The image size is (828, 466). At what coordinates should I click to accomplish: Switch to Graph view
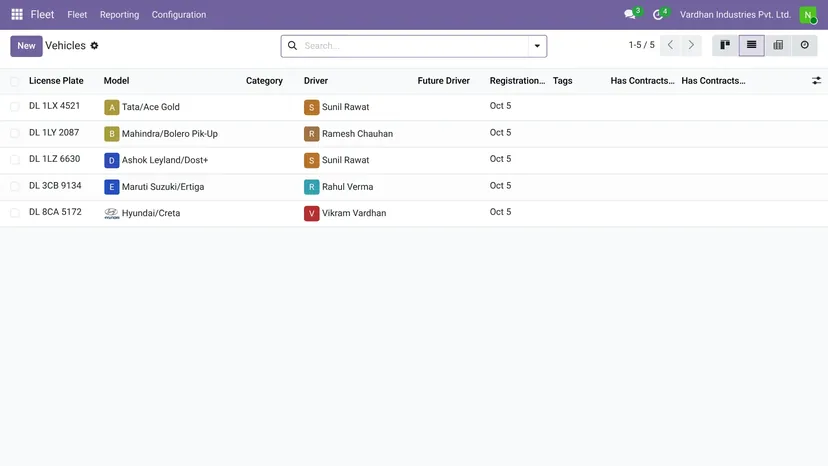point(778,45)
